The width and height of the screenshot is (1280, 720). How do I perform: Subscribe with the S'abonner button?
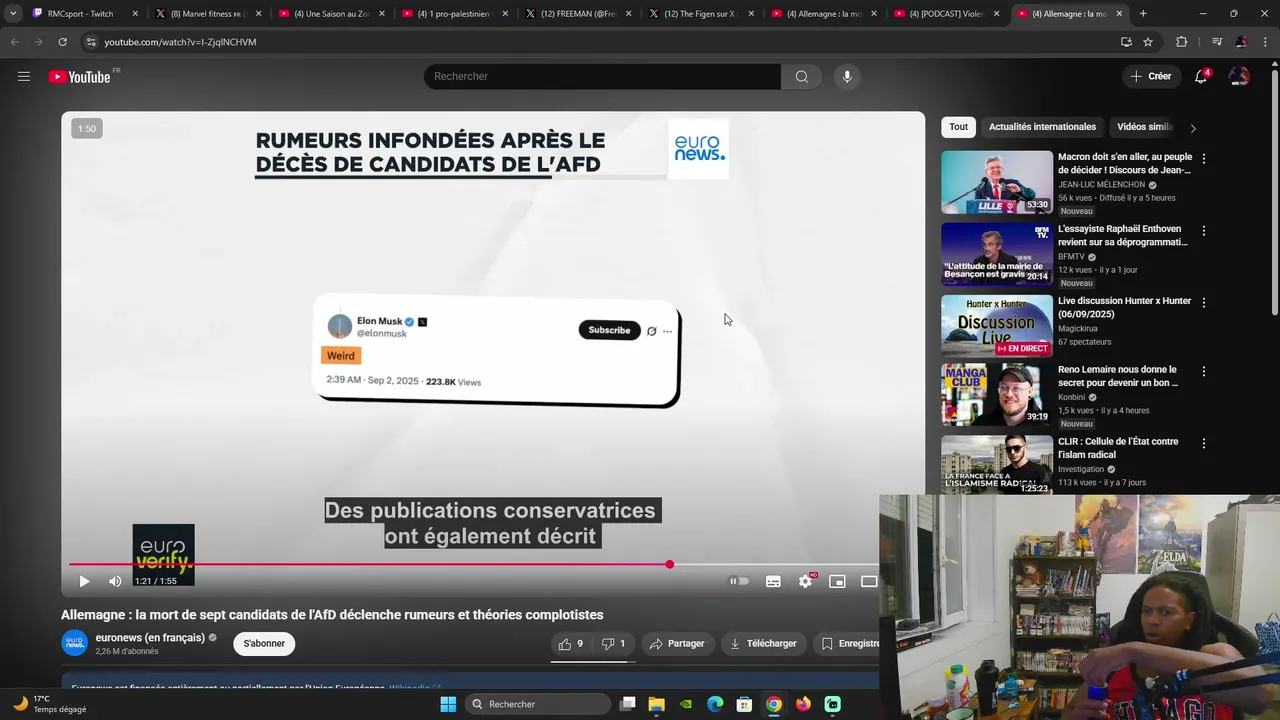[264, 644]
